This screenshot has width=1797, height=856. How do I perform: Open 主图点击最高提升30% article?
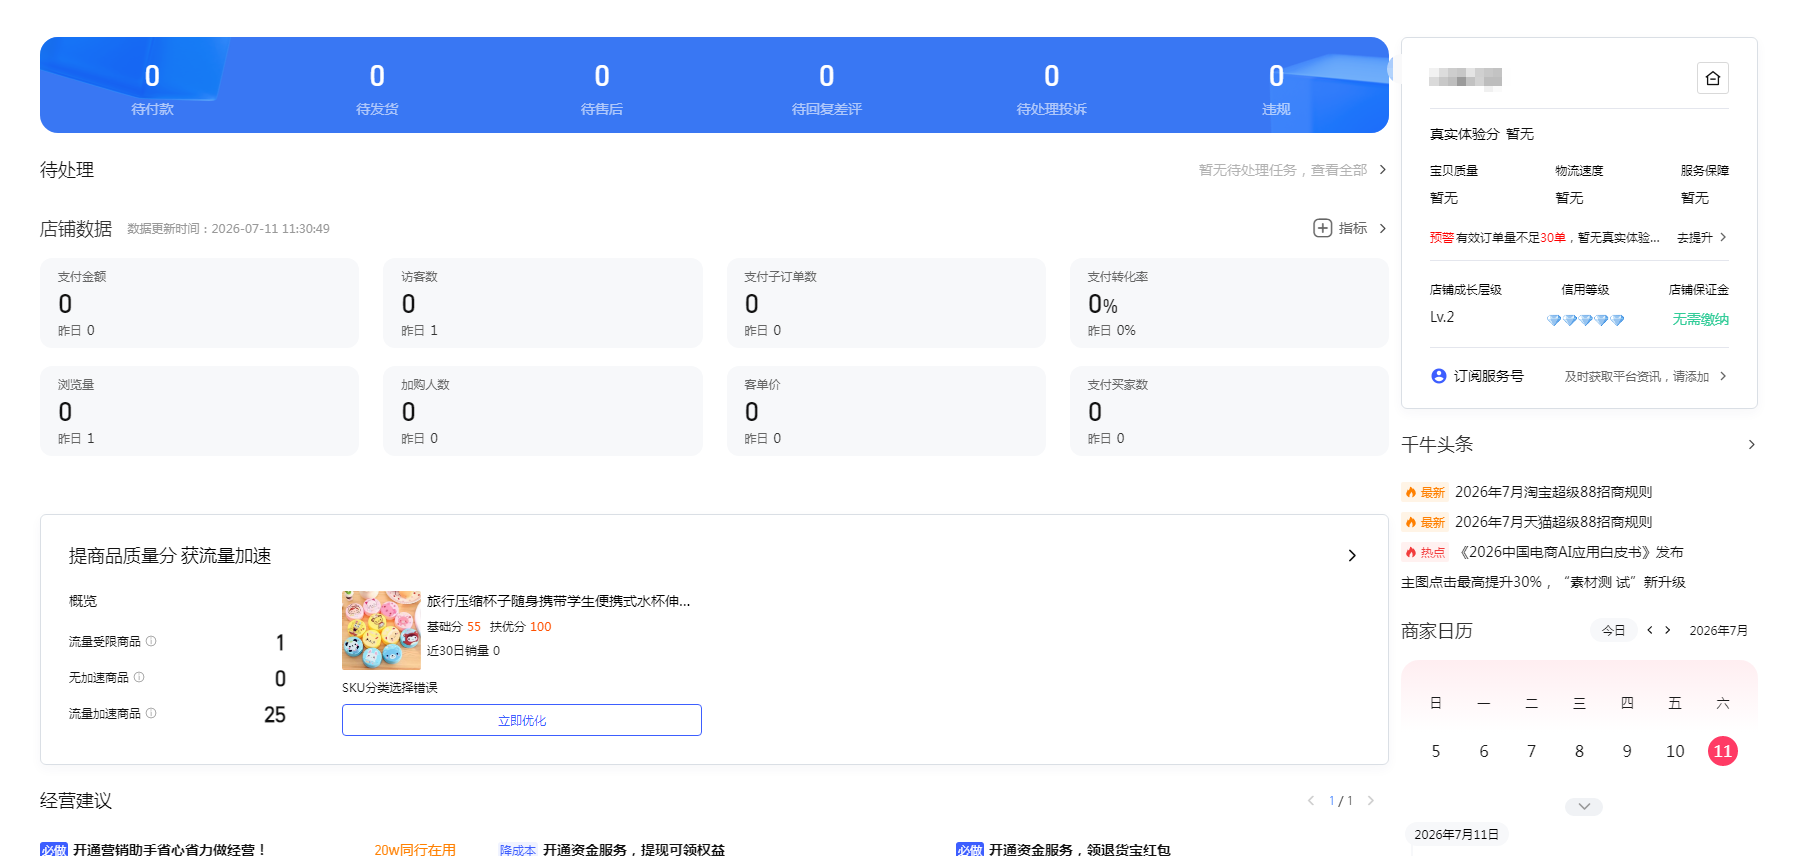pos(1543,582)
